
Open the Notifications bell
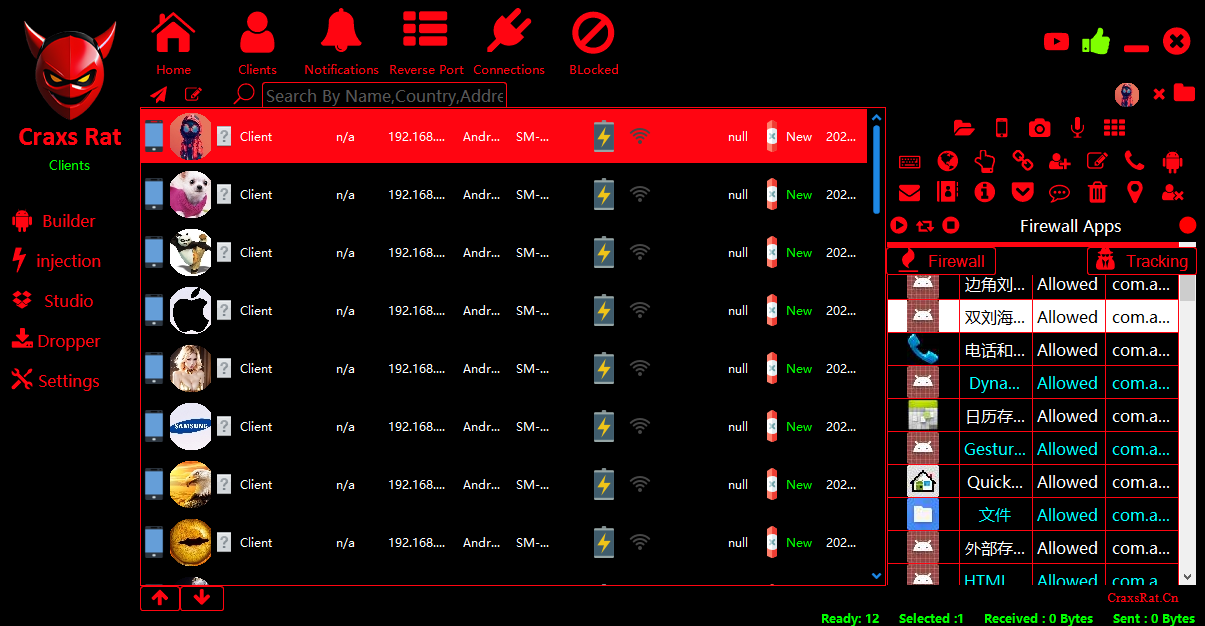(341, 42)
